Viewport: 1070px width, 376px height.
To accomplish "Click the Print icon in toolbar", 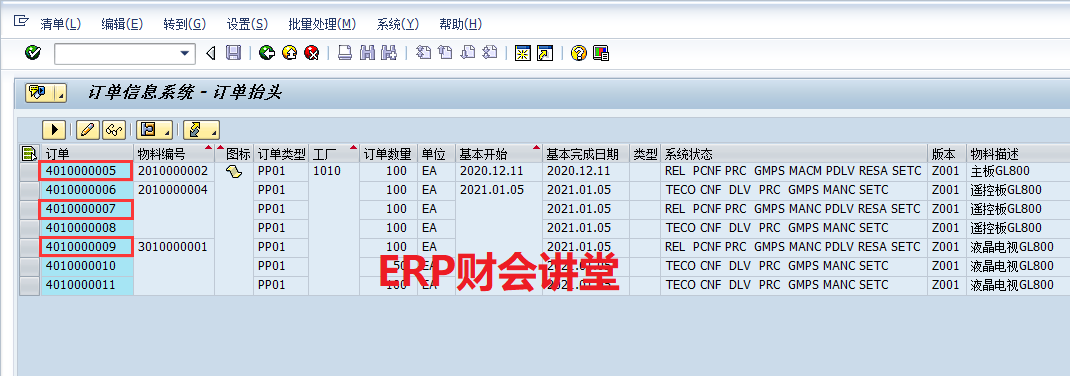I will 345,53.
